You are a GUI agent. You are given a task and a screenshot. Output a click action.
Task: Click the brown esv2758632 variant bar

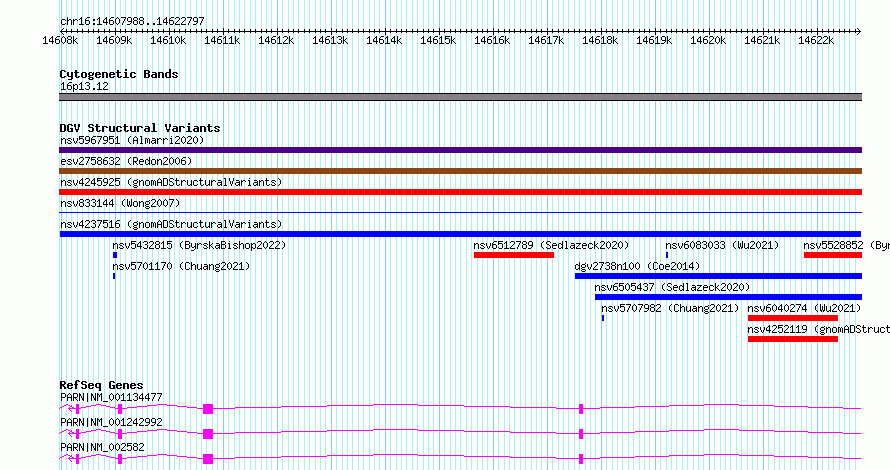tap(460, 171)
